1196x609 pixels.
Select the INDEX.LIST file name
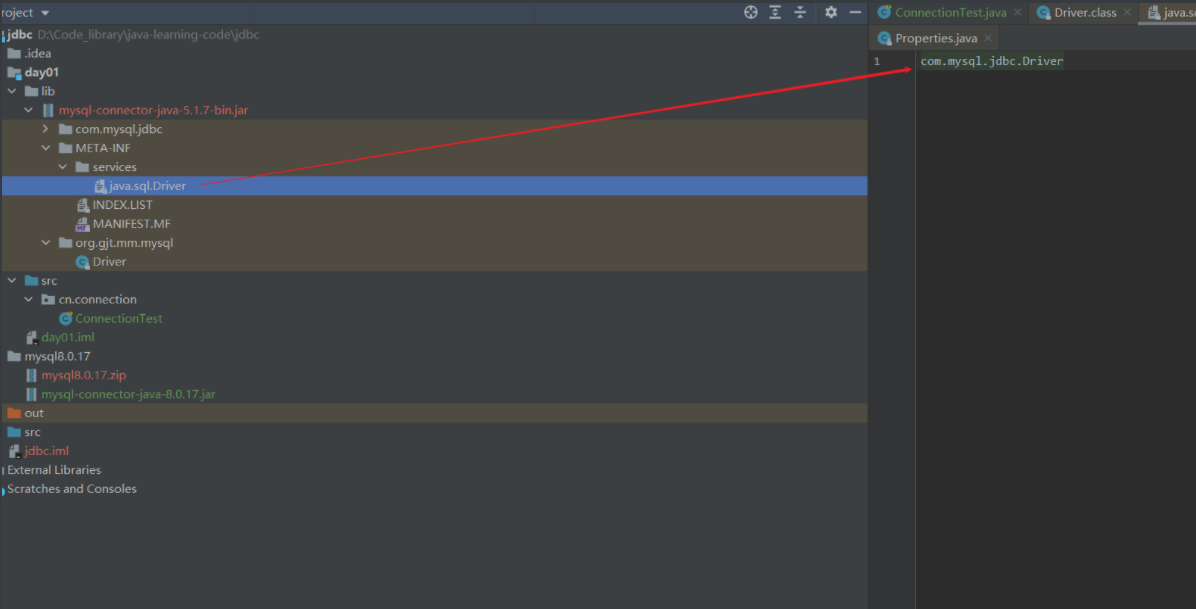123,205
